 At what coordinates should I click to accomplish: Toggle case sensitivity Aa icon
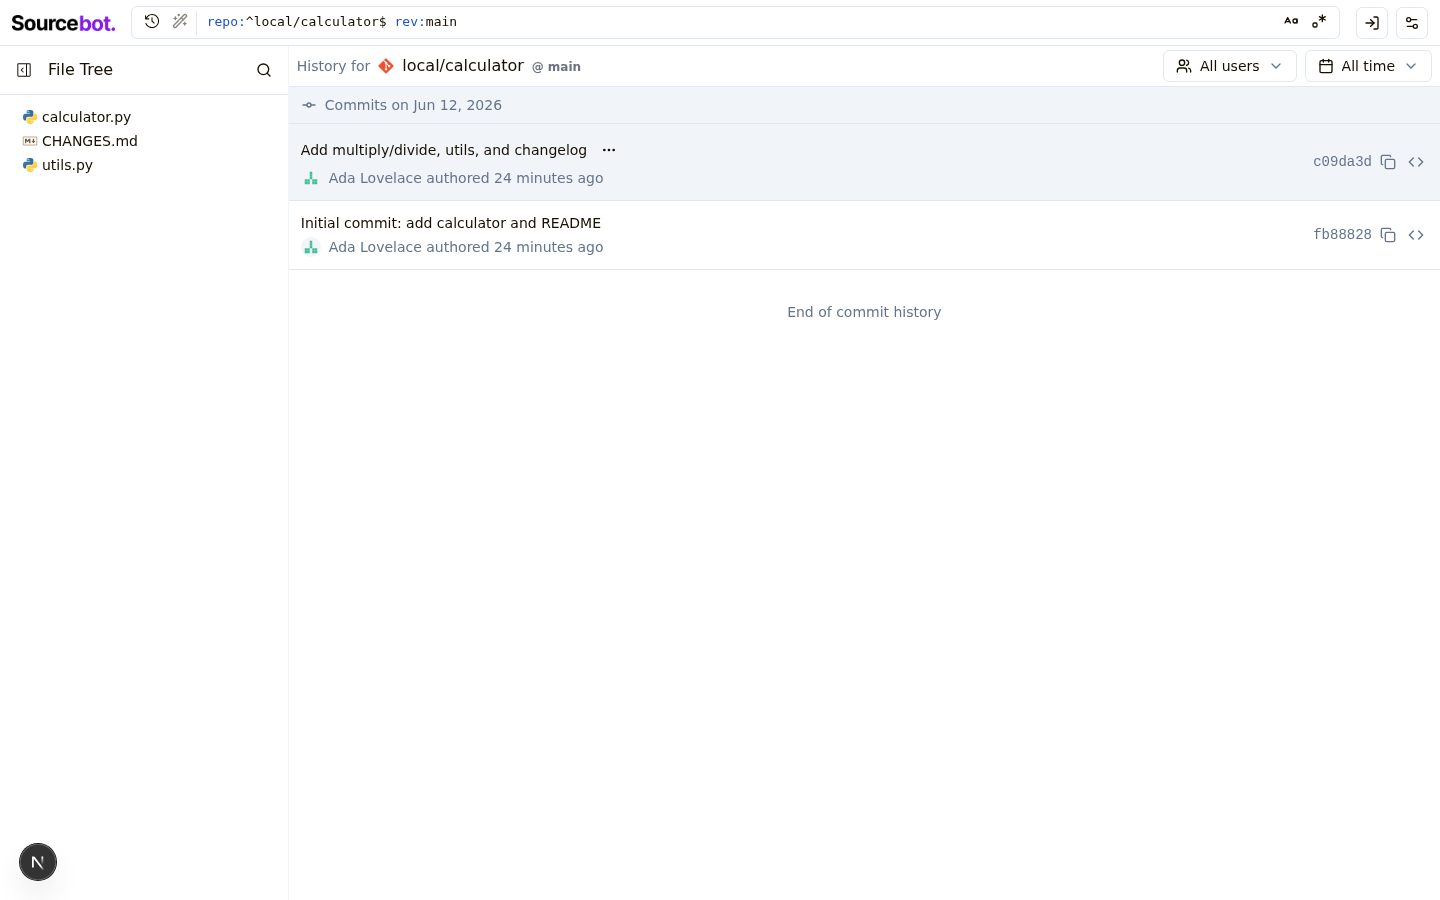[1291, 21]
